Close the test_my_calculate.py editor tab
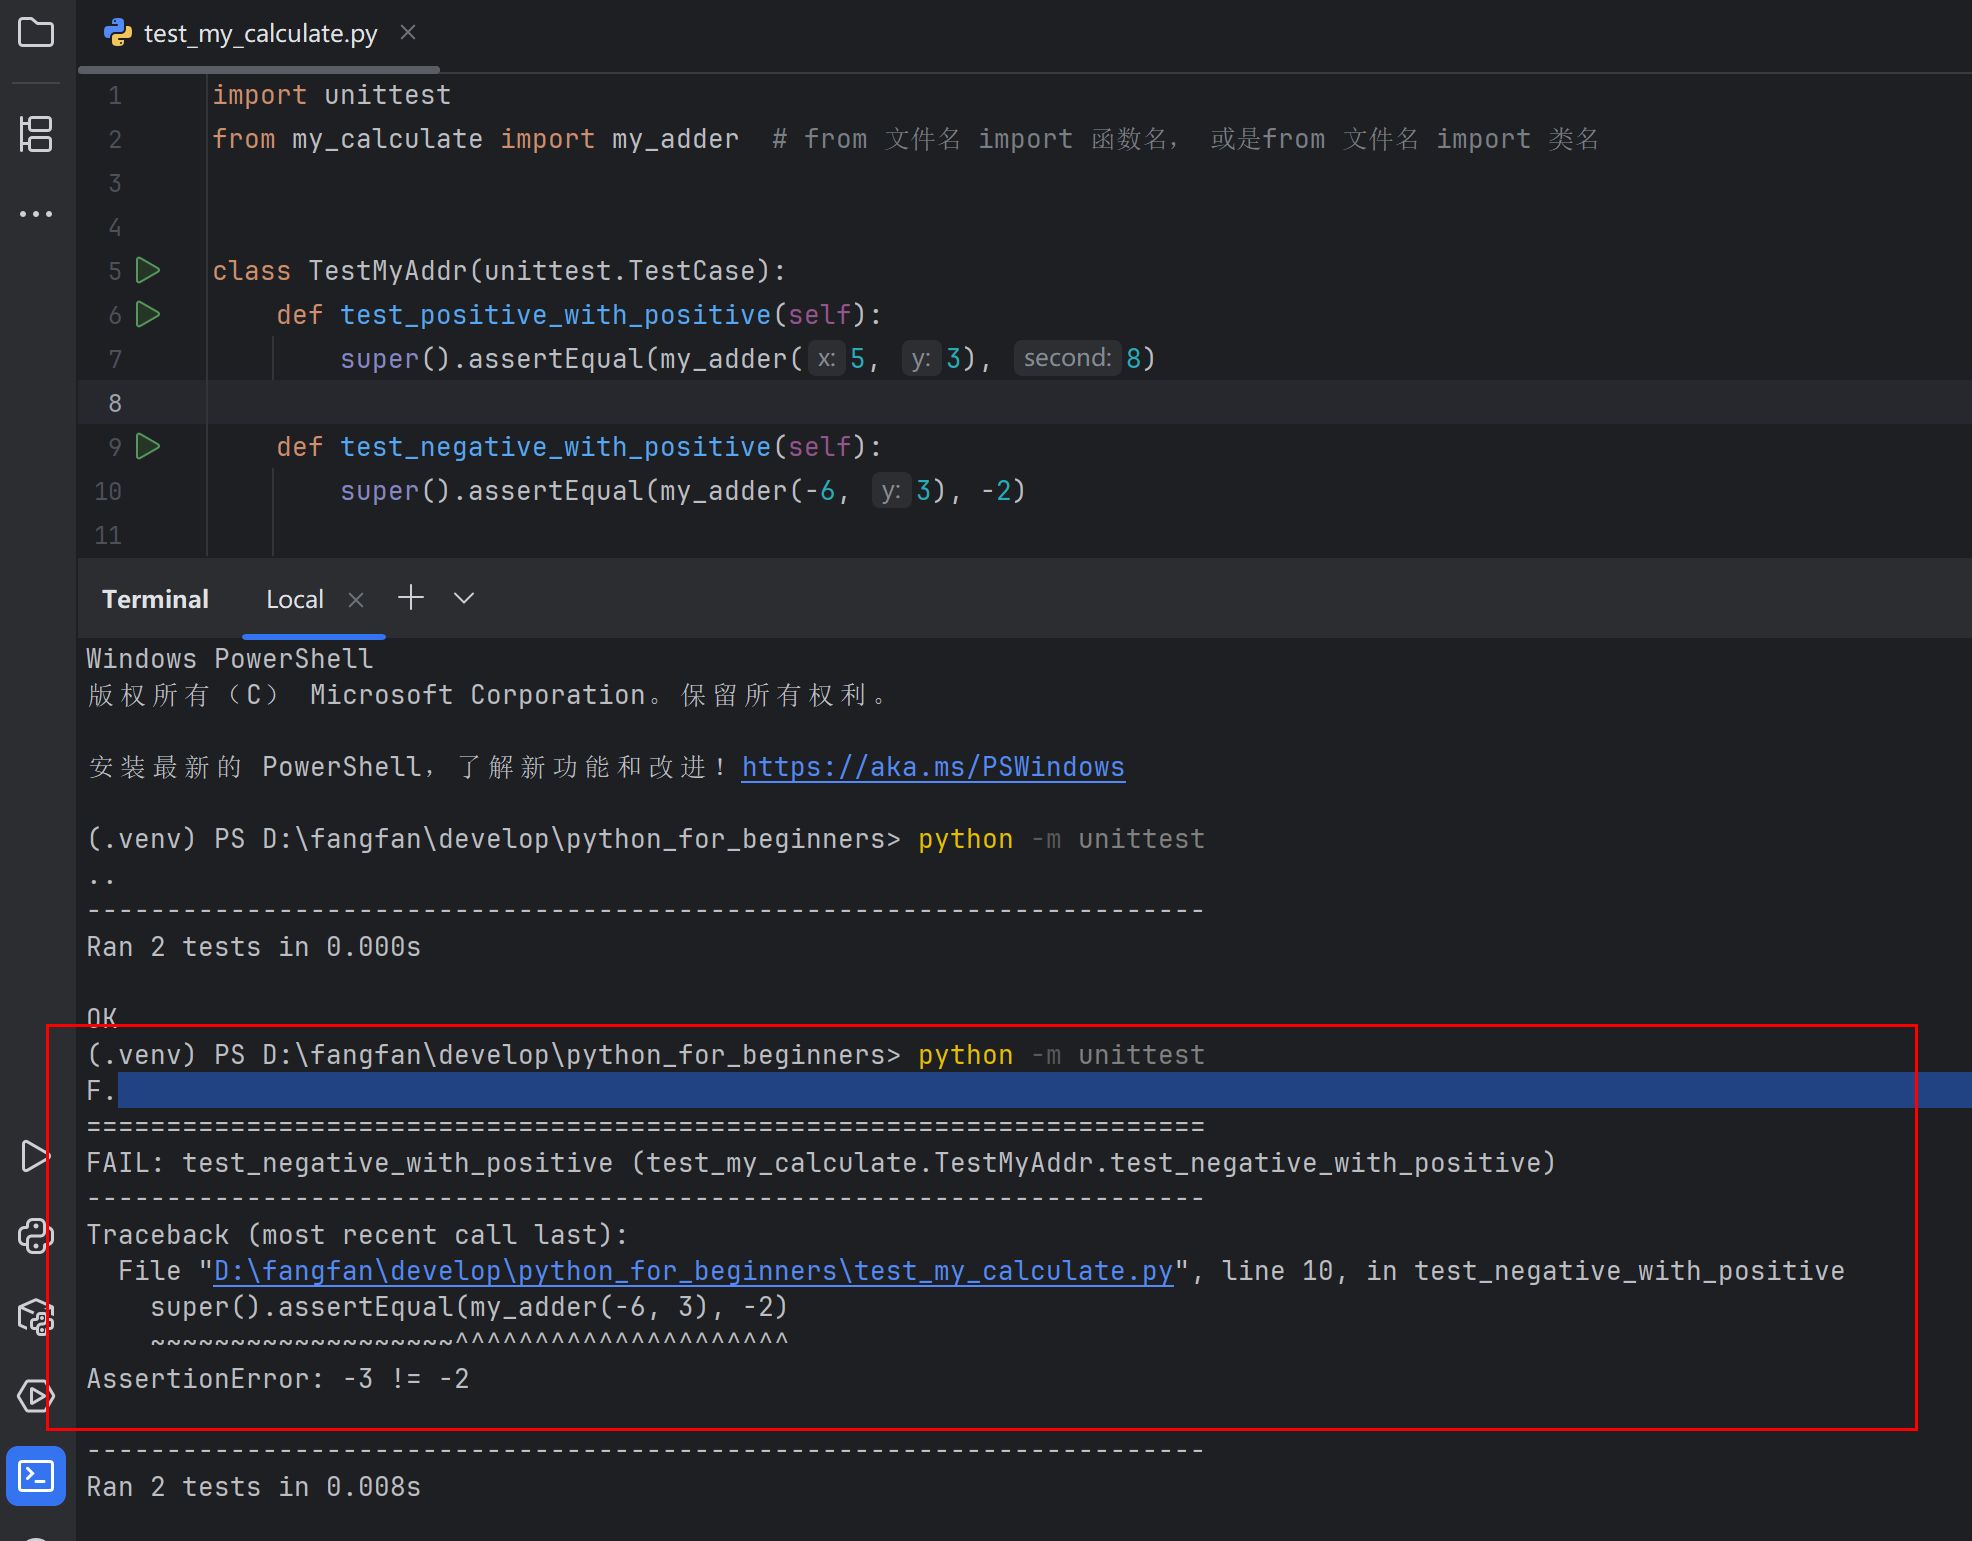The image size is (1972, 1541). click(x=408, y=33)
